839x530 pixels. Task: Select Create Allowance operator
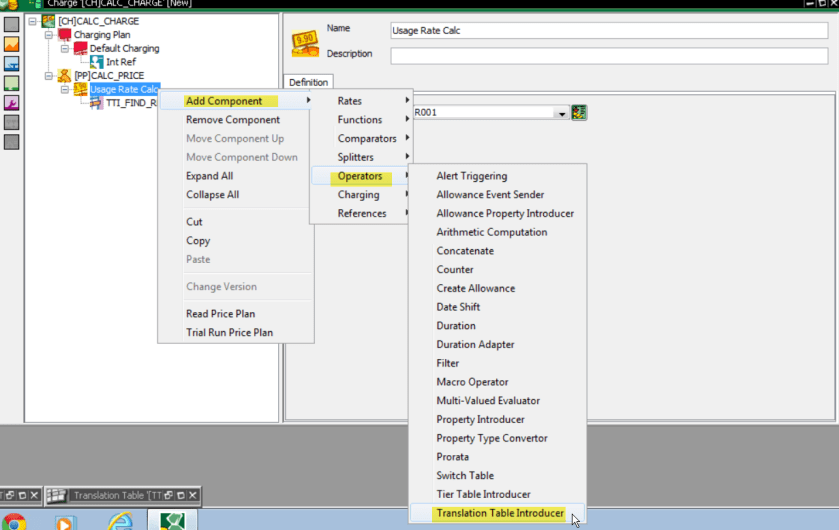coord(498,288)
